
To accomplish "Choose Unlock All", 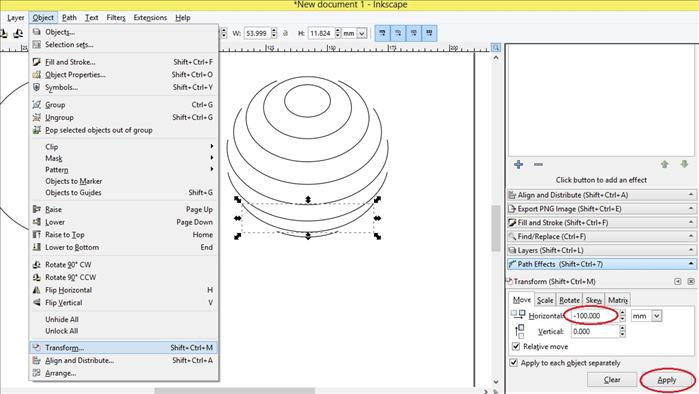I will pos(124,331).
